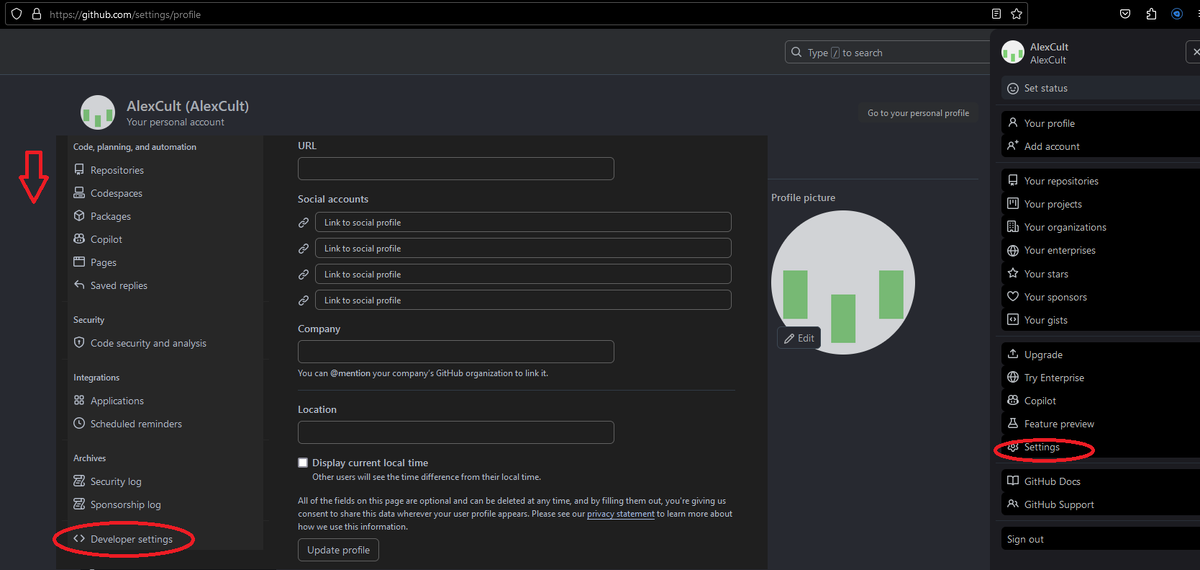Click the Feature preview beaker icon
1200x570 pixels.
tap(1013, 424)
